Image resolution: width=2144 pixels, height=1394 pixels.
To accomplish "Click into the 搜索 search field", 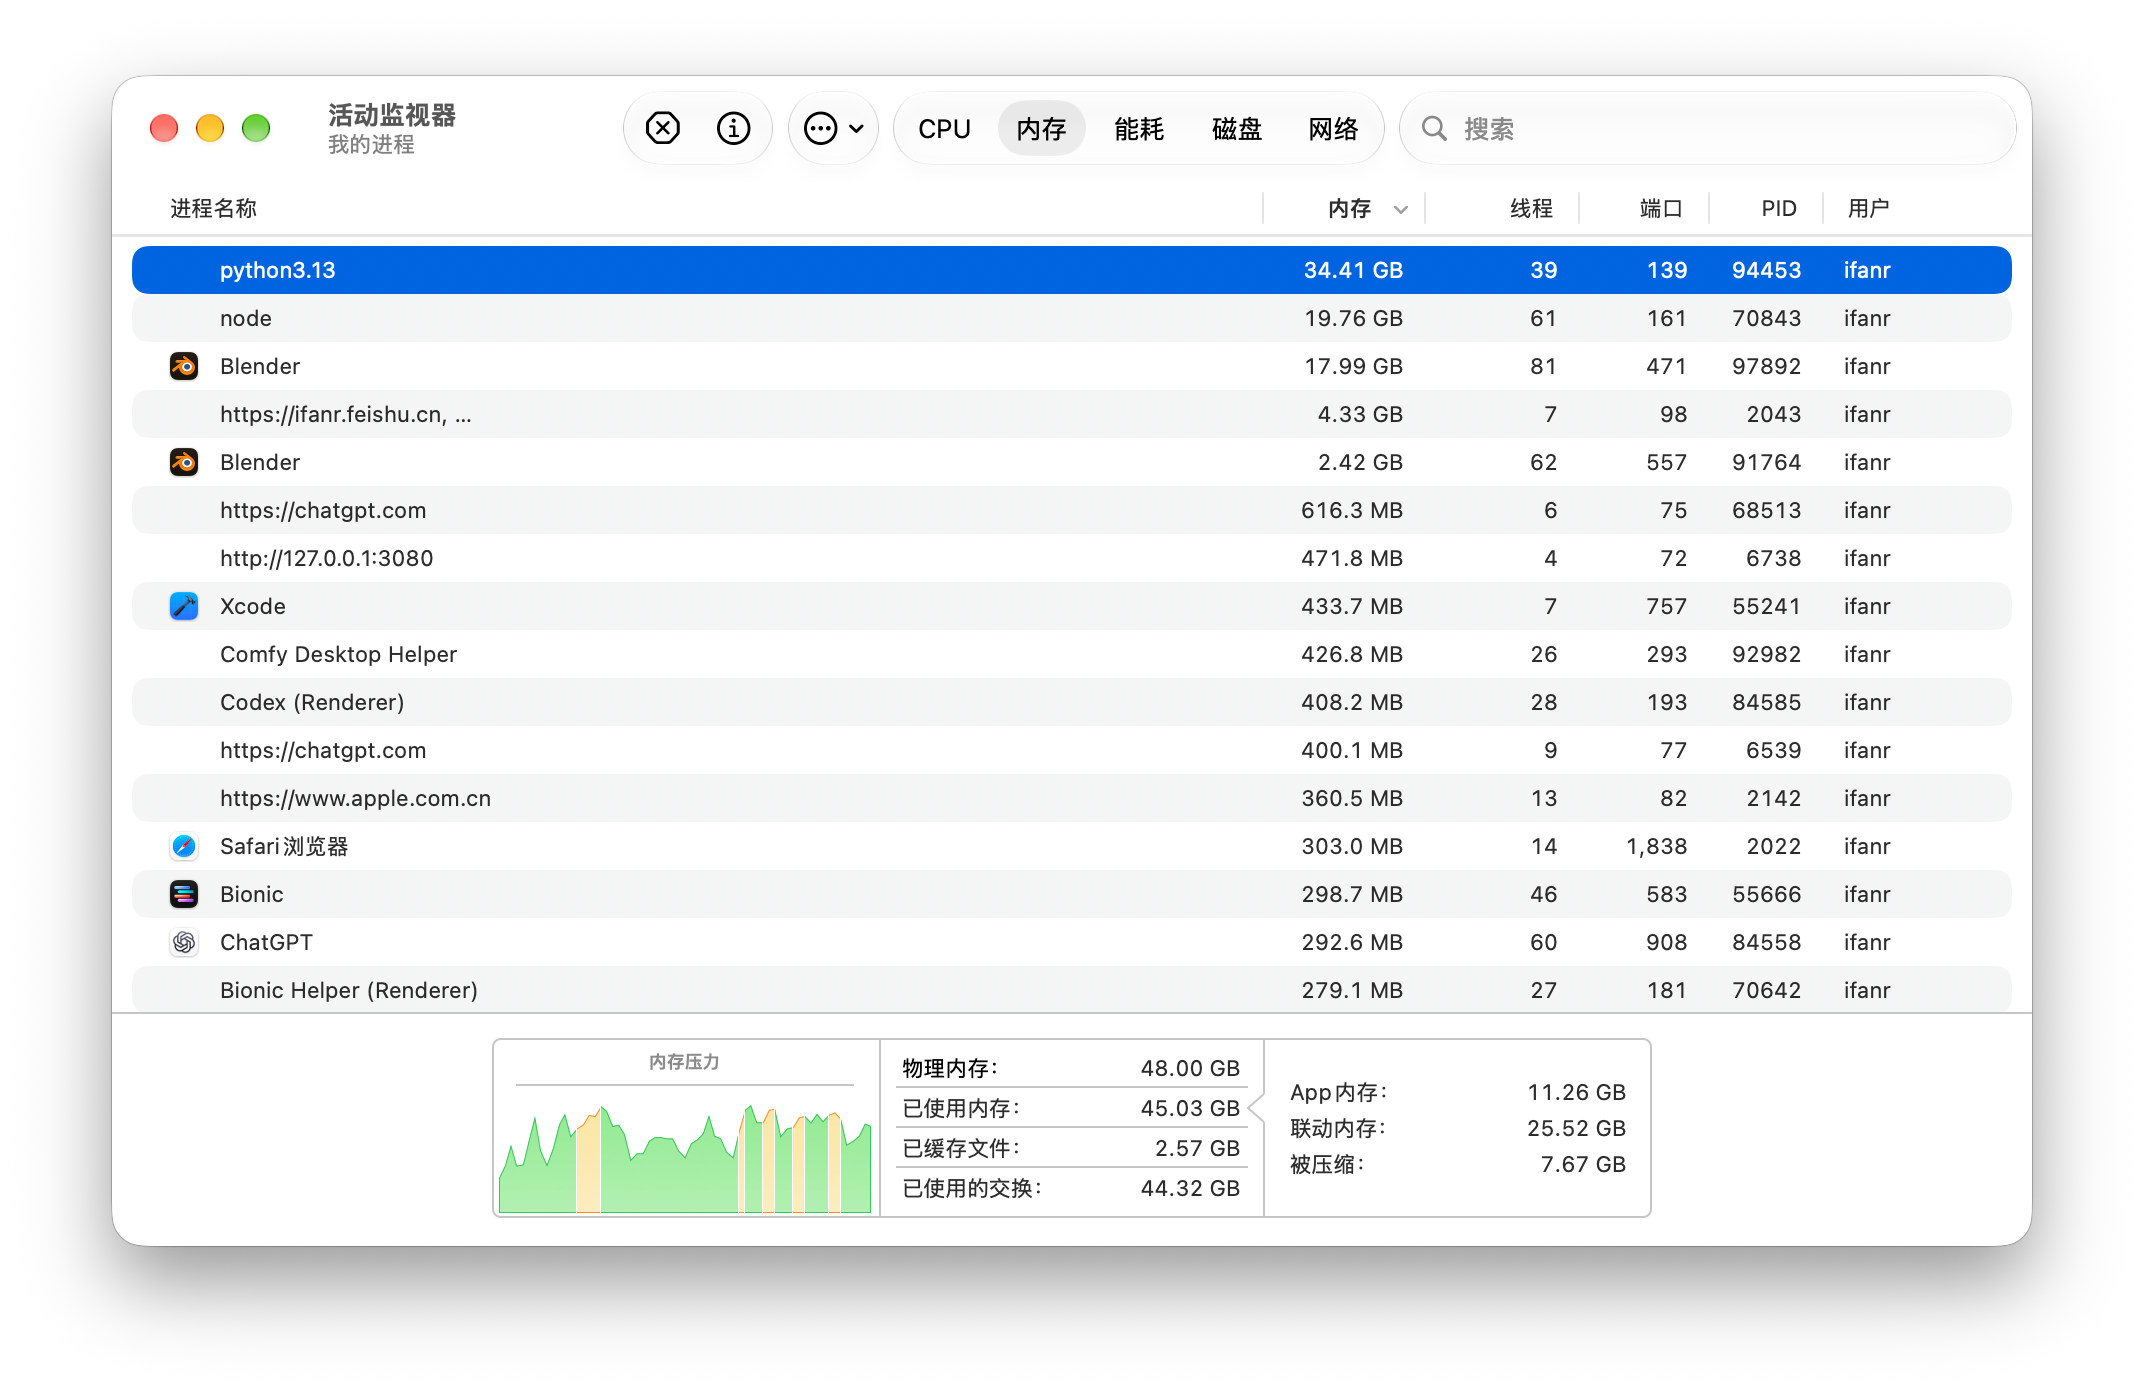I will 1707,129.
